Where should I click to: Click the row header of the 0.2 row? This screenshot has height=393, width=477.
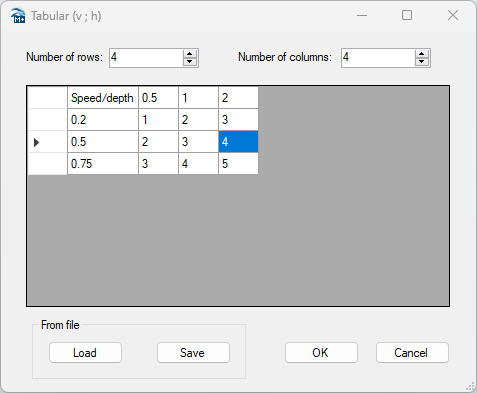click(48, 120)
